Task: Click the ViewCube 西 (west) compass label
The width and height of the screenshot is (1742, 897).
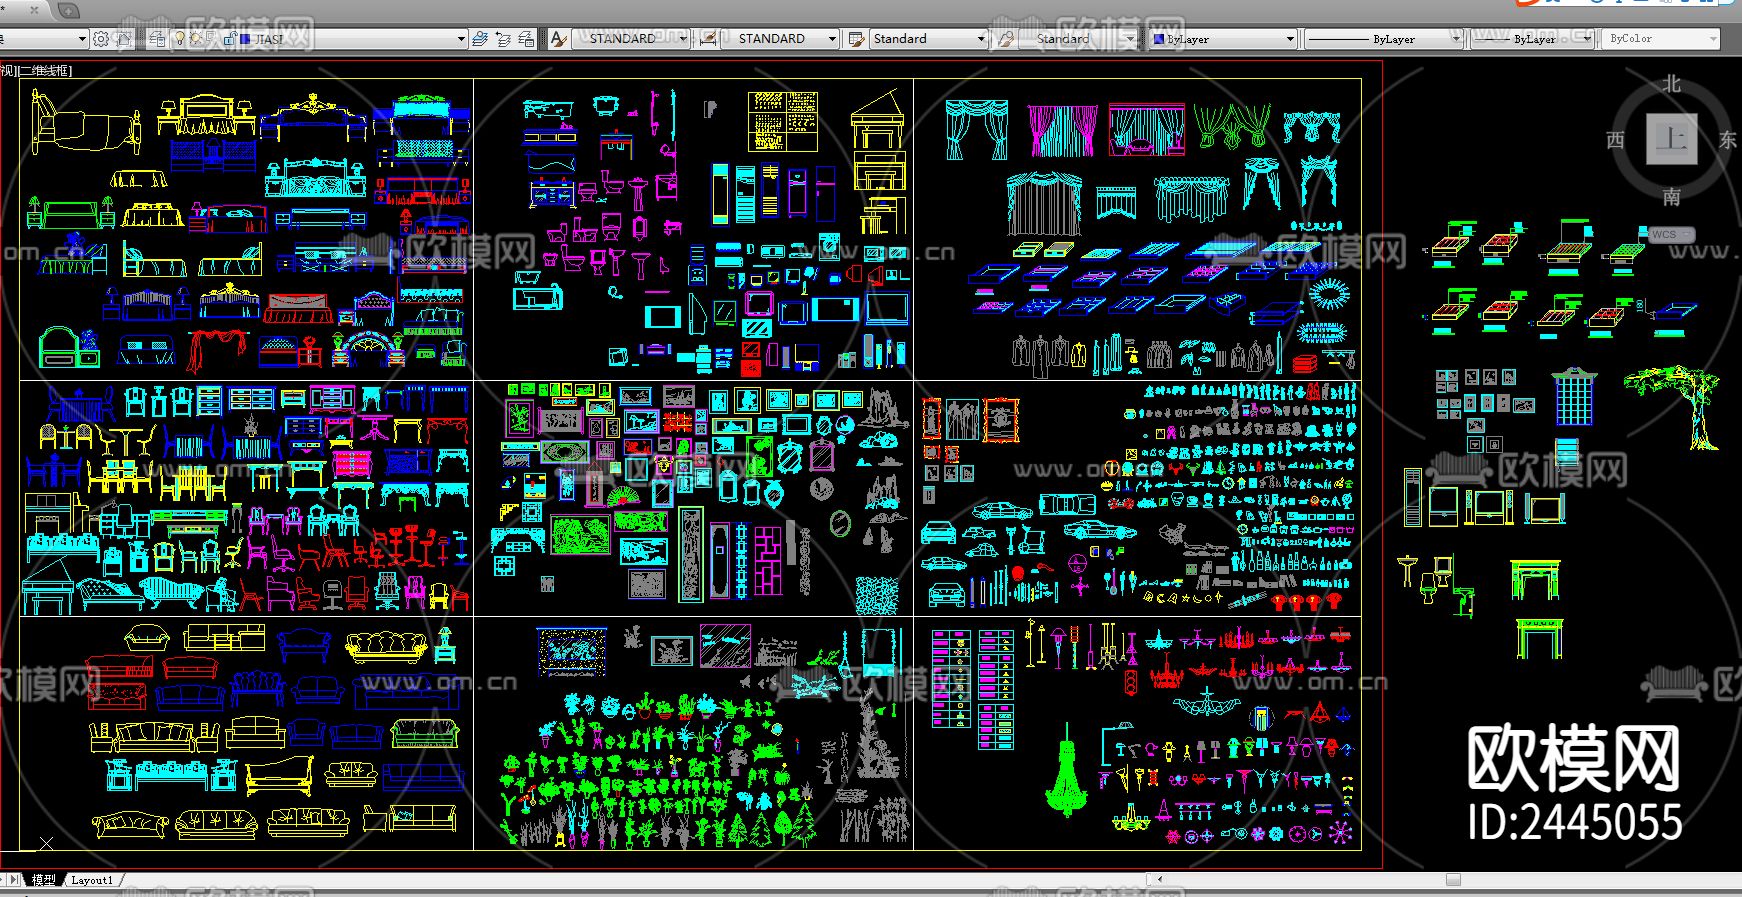Action: click(x=1615, y=140)
